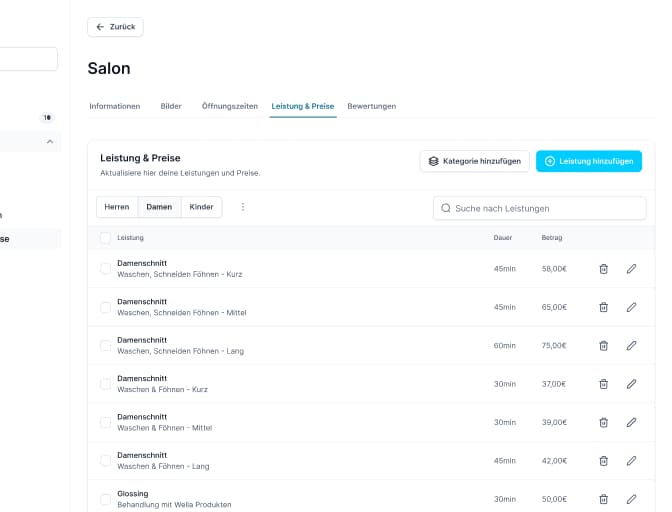The width and height of the screenshot is (672, 512).
Task: Click trash icon for 75,00€ Damenschnitt Lang
Action: pos(603,346)
